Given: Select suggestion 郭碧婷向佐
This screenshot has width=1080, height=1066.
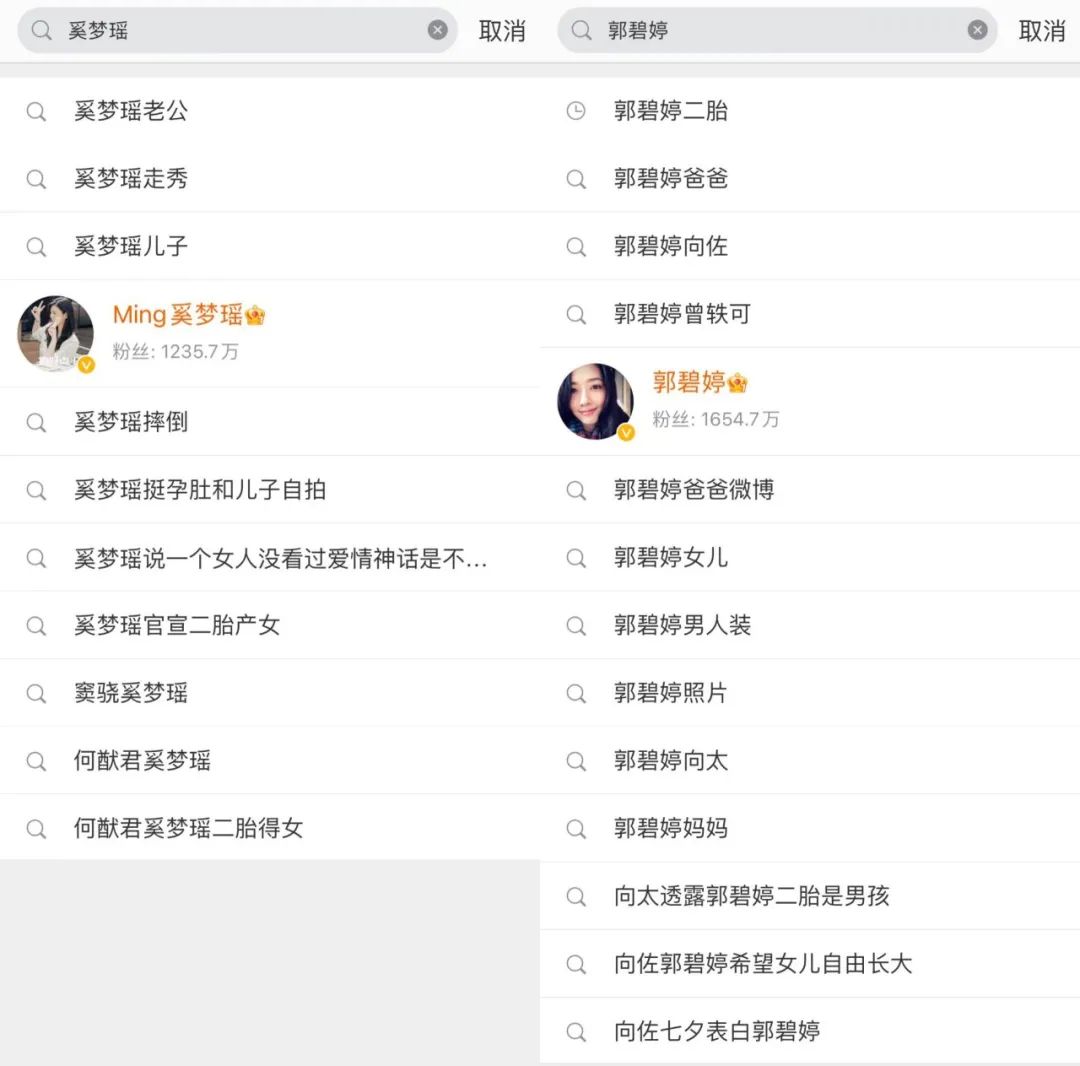Looking at the screenshot, I should pos(810,247).
